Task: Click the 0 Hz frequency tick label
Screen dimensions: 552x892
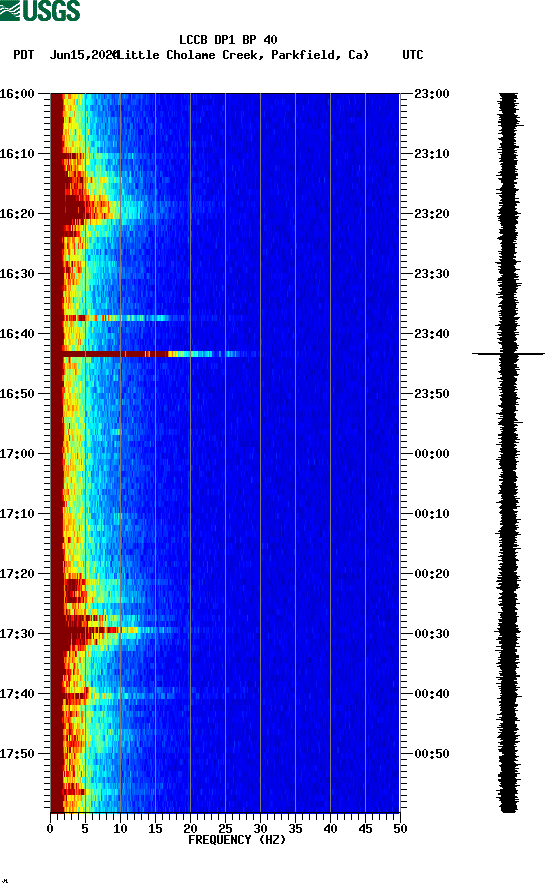Action: [x=50, y=829]
